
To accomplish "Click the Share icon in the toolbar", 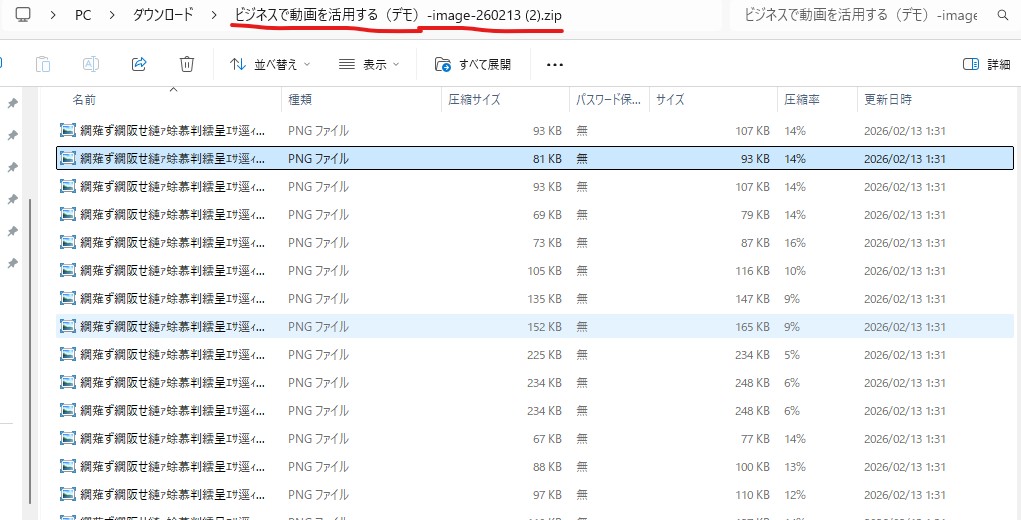I will coord(139,64).
